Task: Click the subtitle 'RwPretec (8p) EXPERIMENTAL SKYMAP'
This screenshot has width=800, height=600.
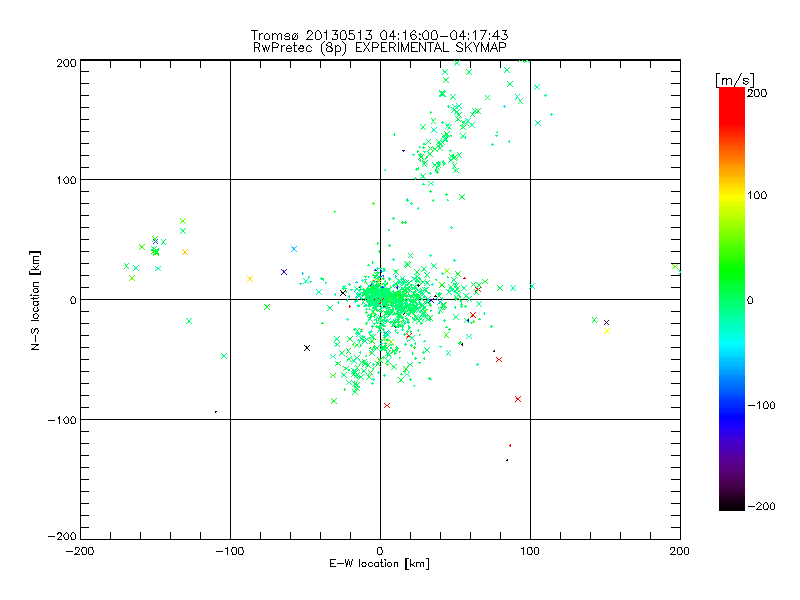Action: click(380, 48)
